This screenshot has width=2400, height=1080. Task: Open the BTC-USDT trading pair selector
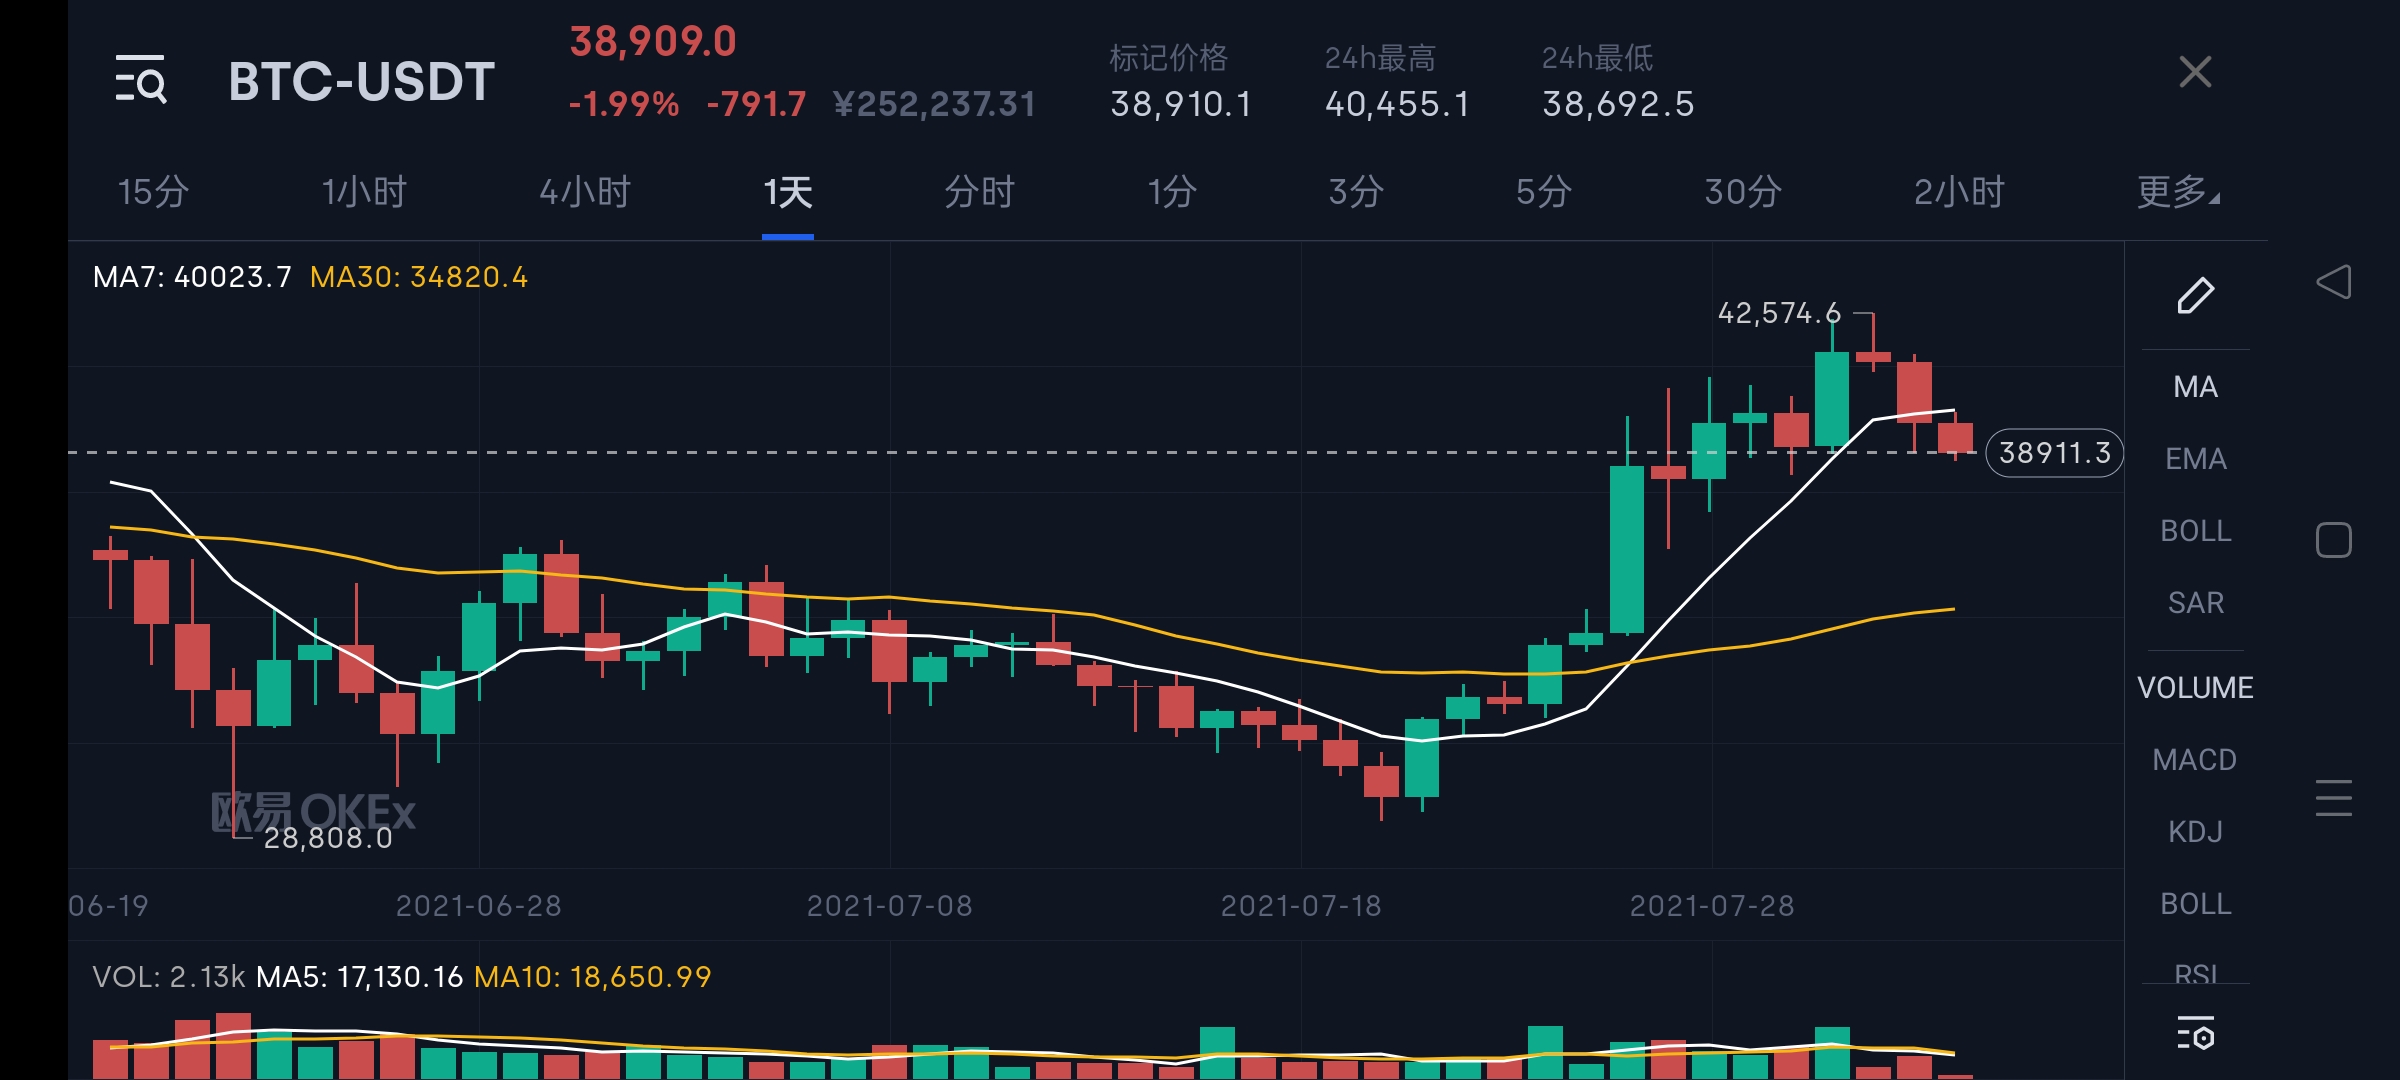(361, 82)
